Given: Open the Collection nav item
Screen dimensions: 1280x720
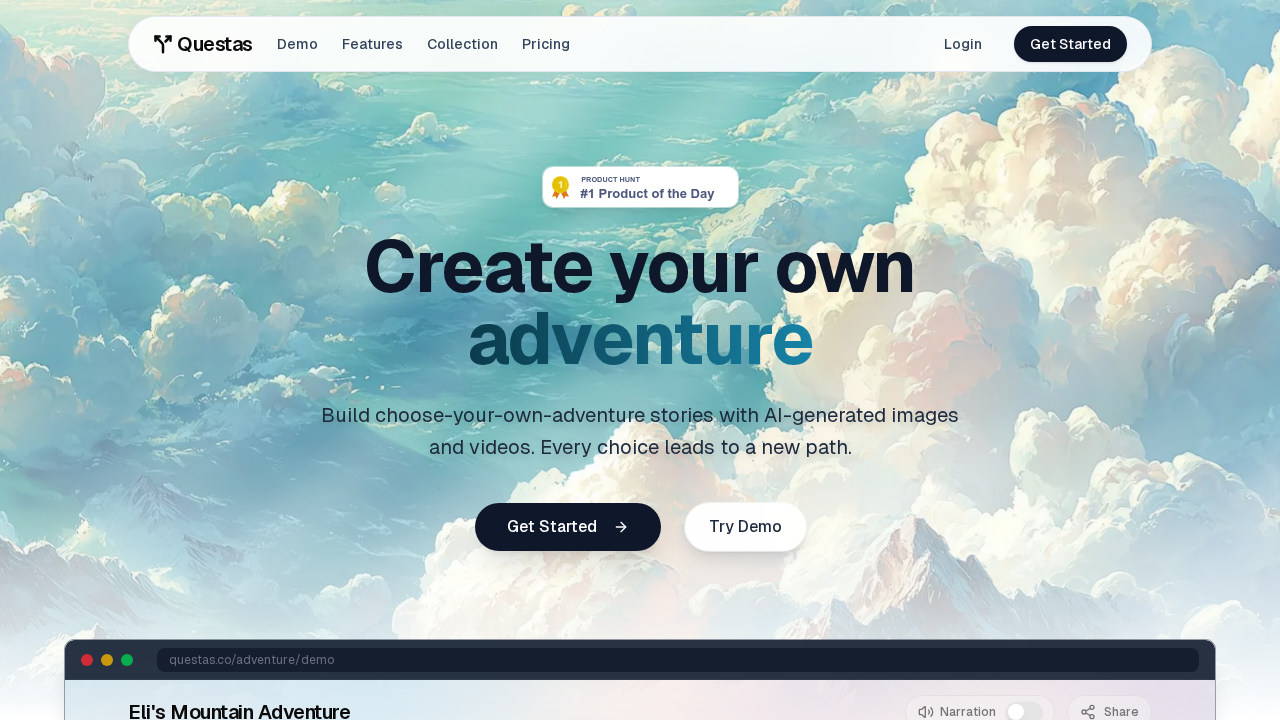Looking at the screenshot, I should tap(462, 44).
